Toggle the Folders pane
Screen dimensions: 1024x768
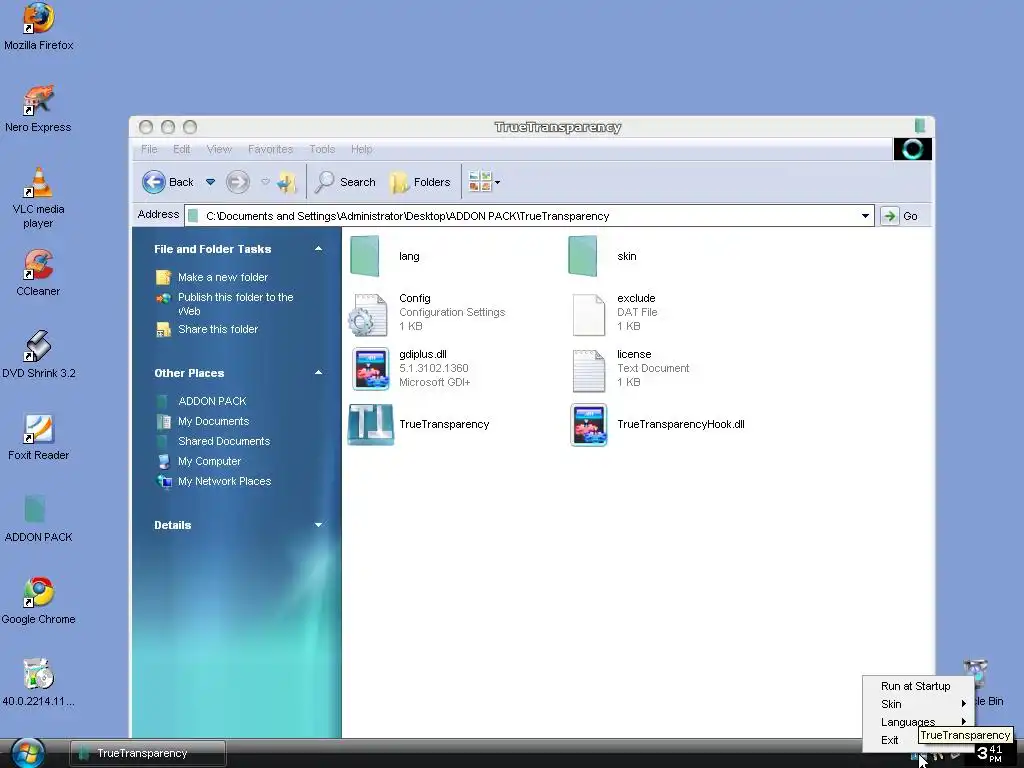coord(421,182)
